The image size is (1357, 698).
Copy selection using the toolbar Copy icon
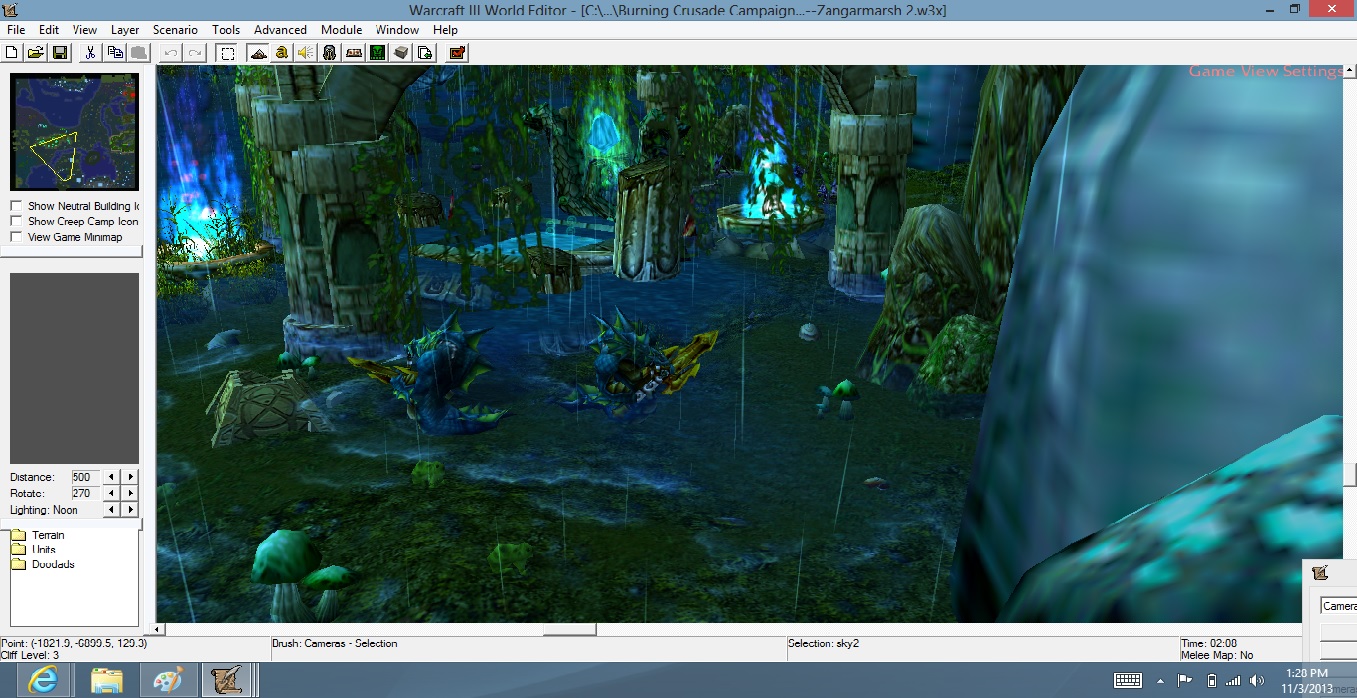click(115, 52)
